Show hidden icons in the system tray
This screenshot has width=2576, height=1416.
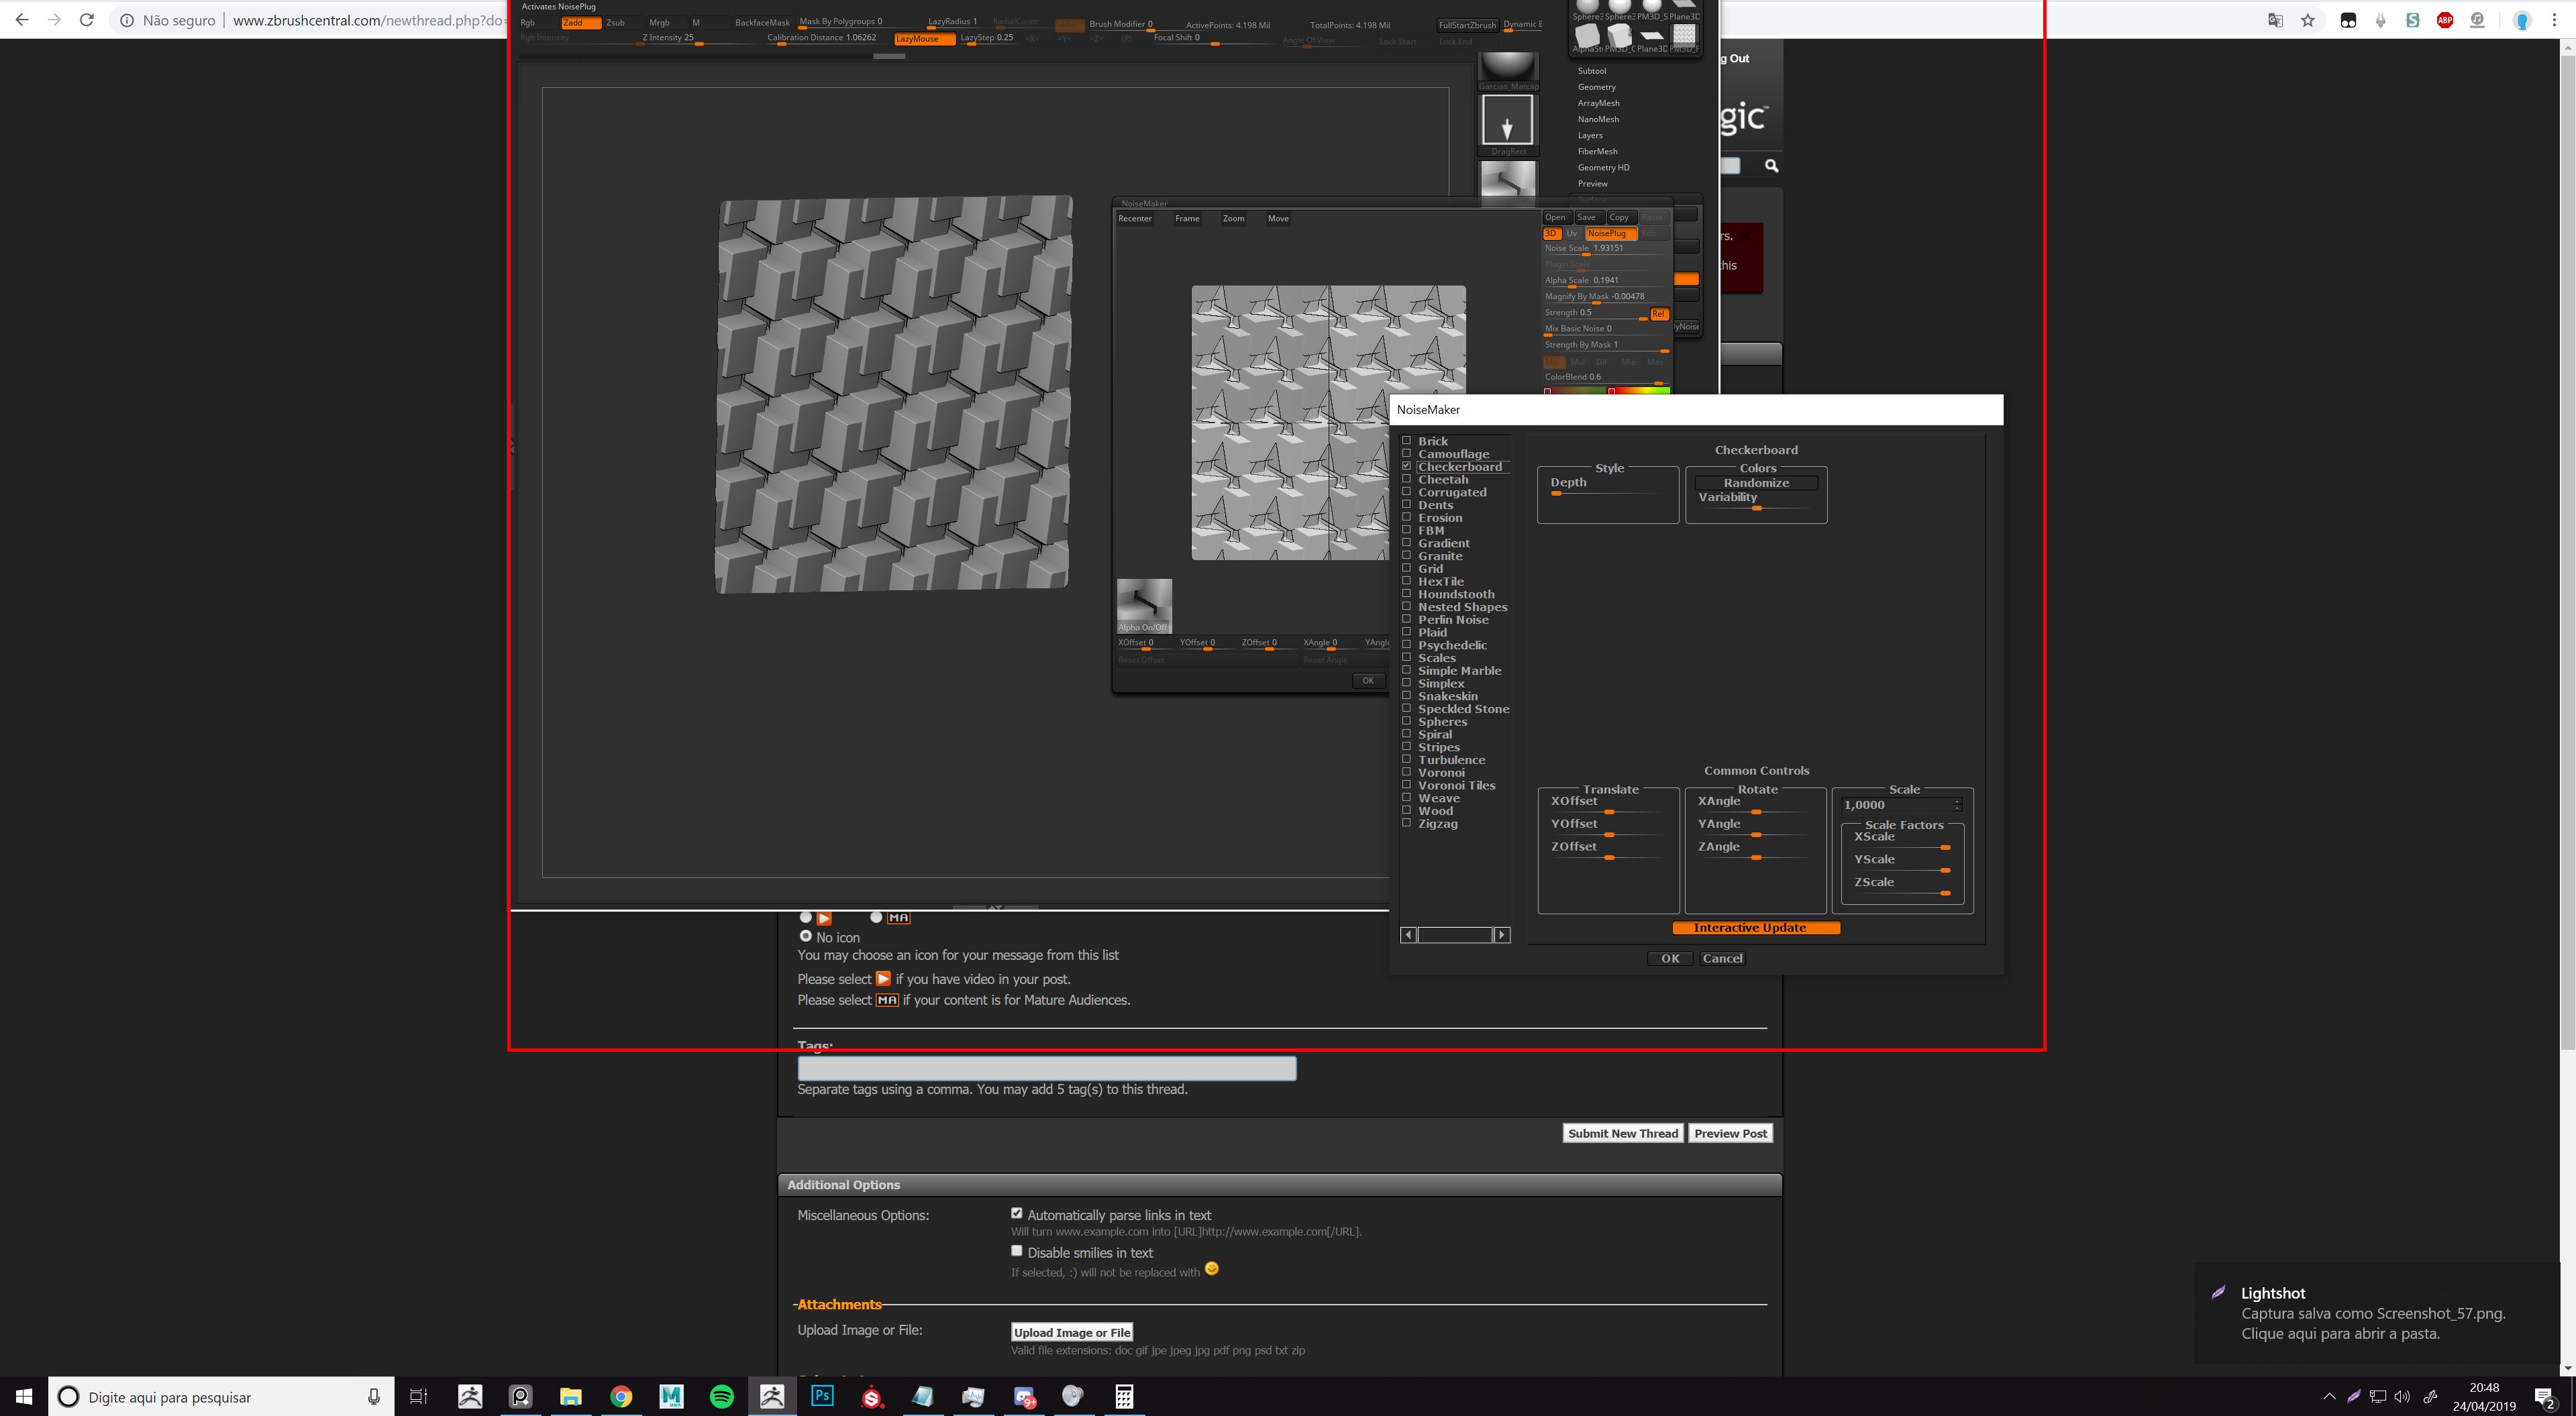coord(2329,1396)
